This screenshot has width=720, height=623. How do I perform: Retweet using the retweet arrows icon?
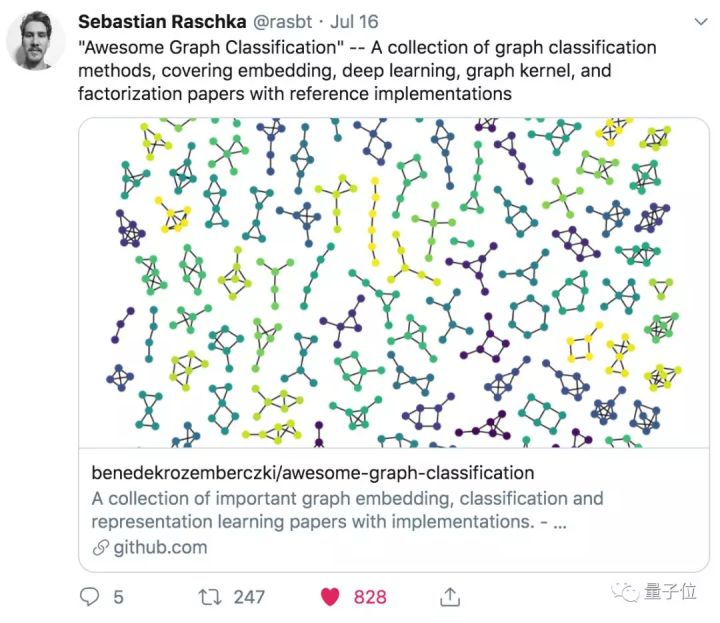(210, 597)
